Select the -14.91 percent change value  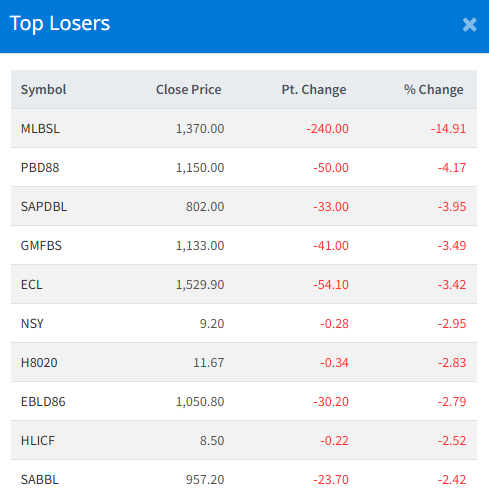point(448,128)
